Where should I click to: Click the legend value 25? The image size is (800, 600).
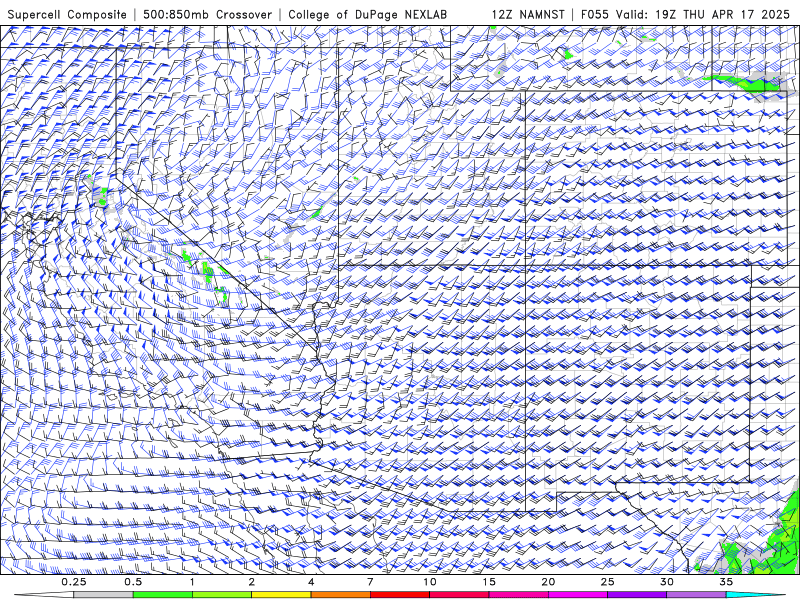607,582
